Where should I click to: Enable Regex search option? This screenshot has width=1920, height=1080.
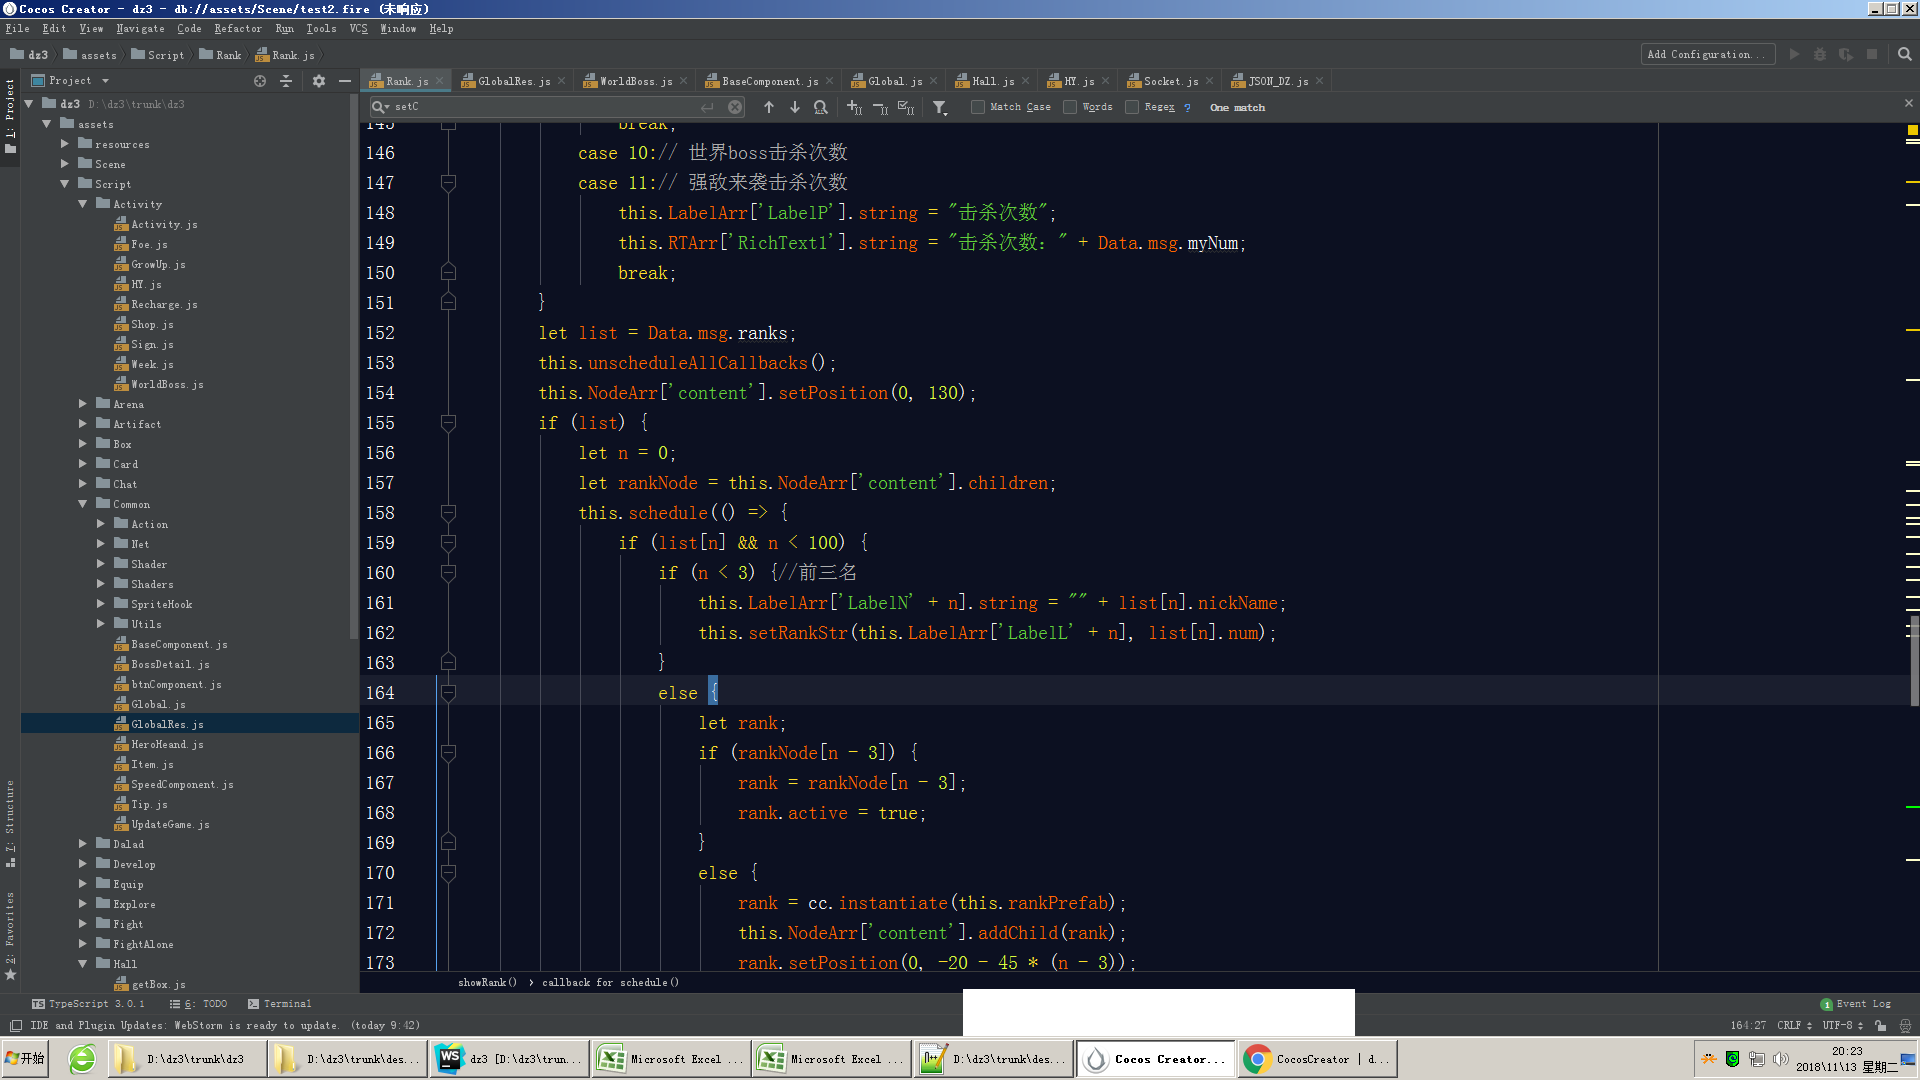tap(1132, 107)
